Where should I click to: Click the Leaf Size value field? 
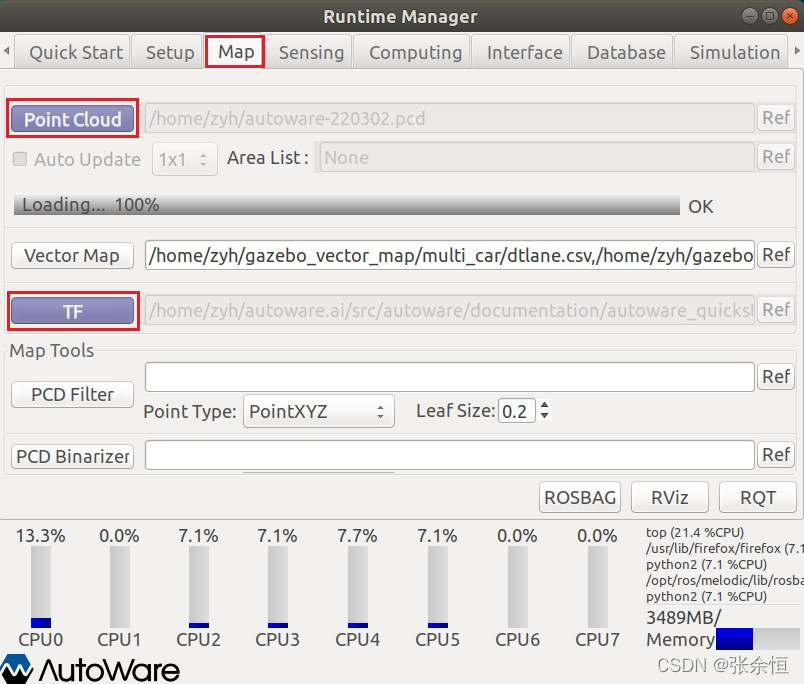516,411
